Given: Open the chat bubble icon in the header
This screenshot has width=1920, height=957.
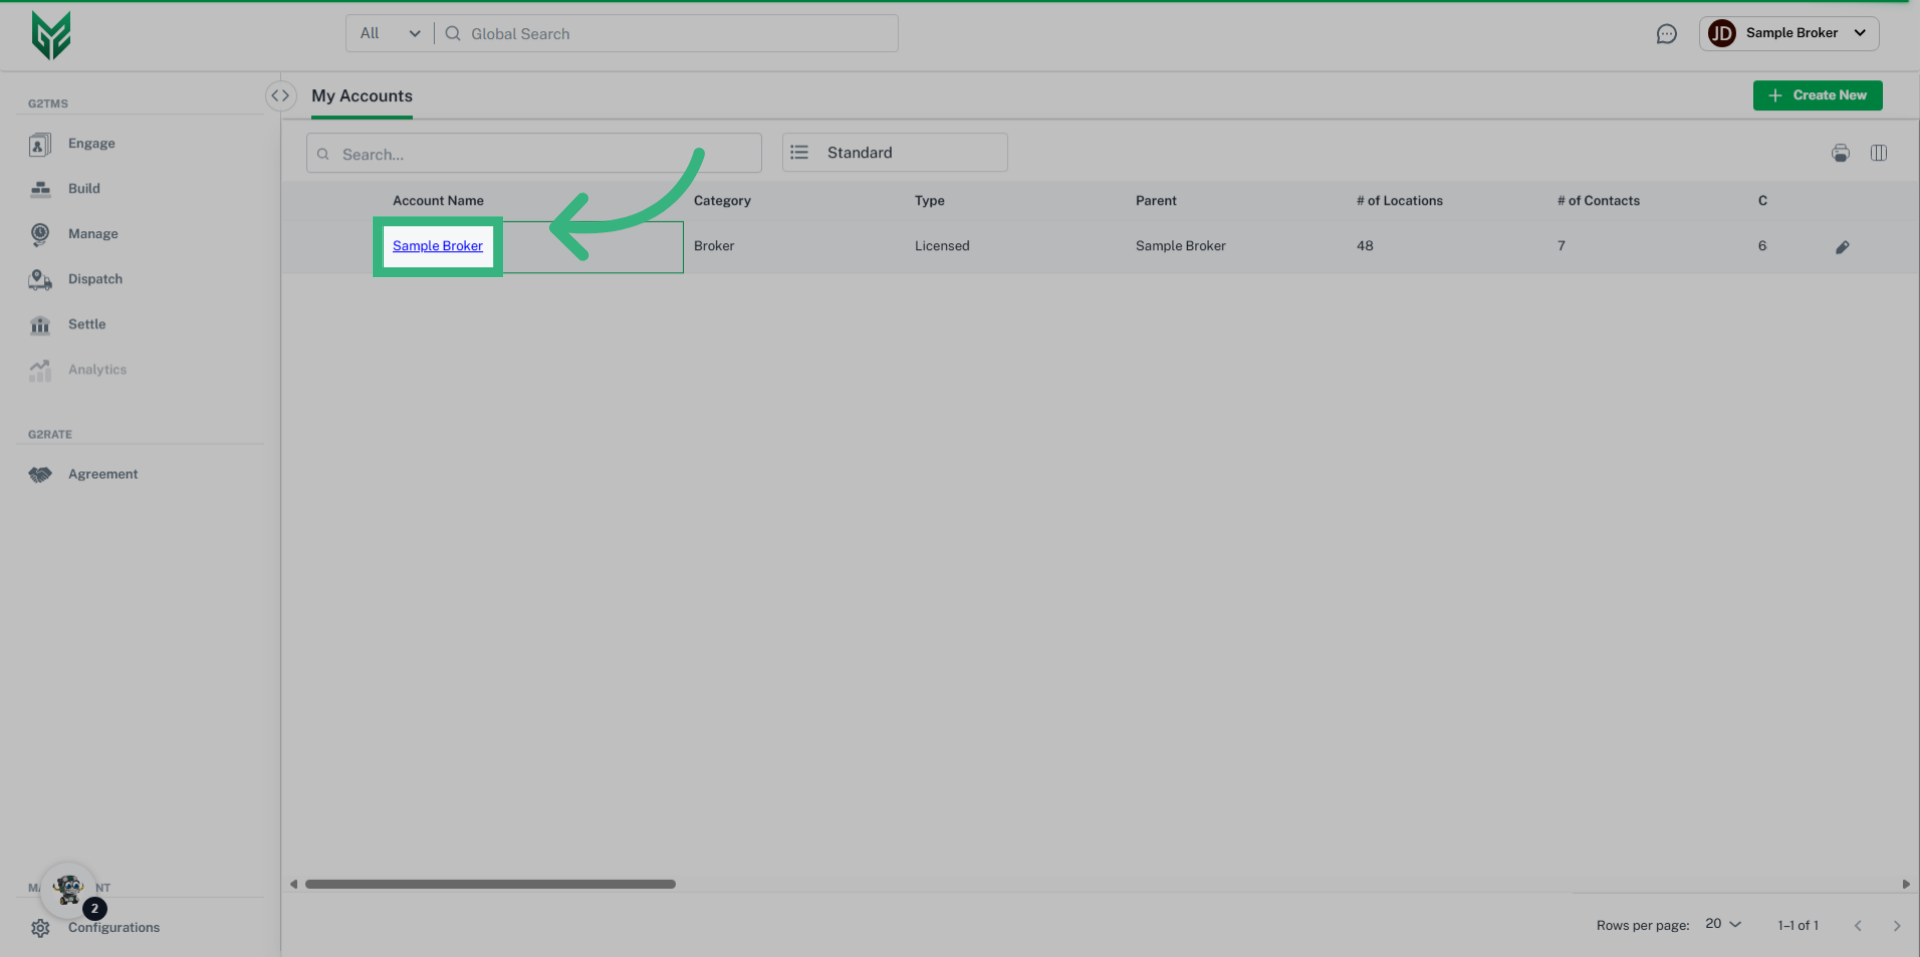Looking at the screenshot, I should point(1667,33).
